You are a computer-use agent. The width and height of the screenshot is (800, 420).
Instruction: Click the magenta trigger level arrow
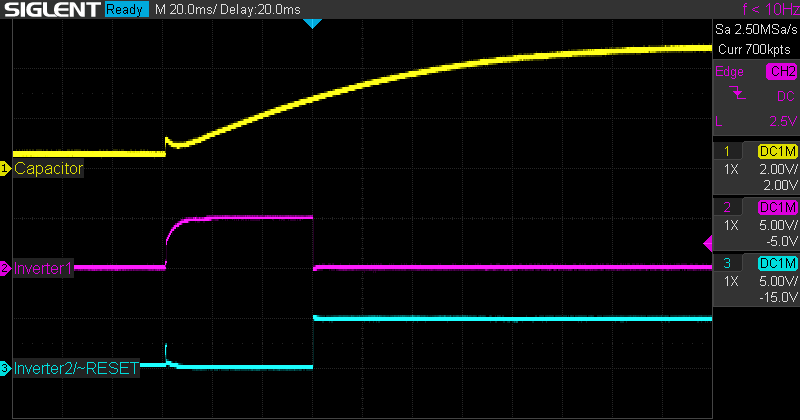[708, 243]
